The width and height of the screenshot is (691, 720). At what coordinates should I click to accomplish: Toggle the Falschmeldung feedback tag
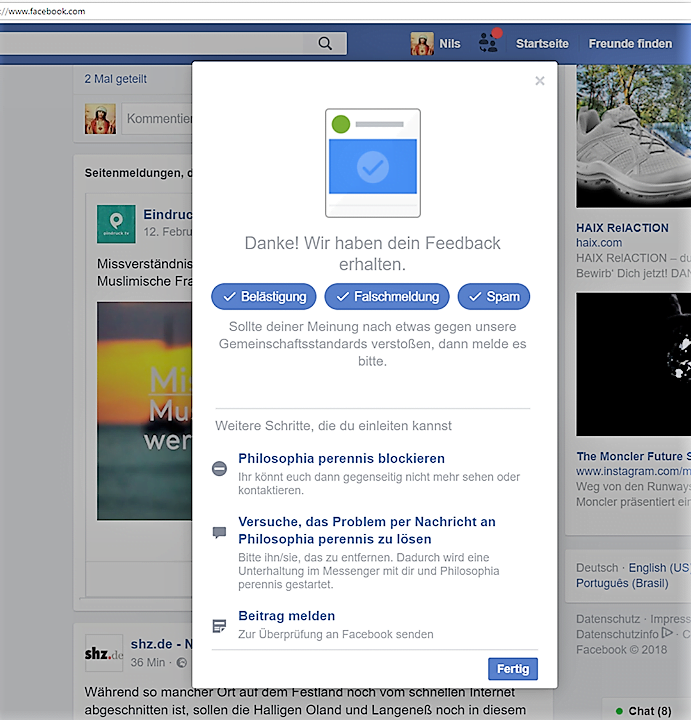pos(387,297)
